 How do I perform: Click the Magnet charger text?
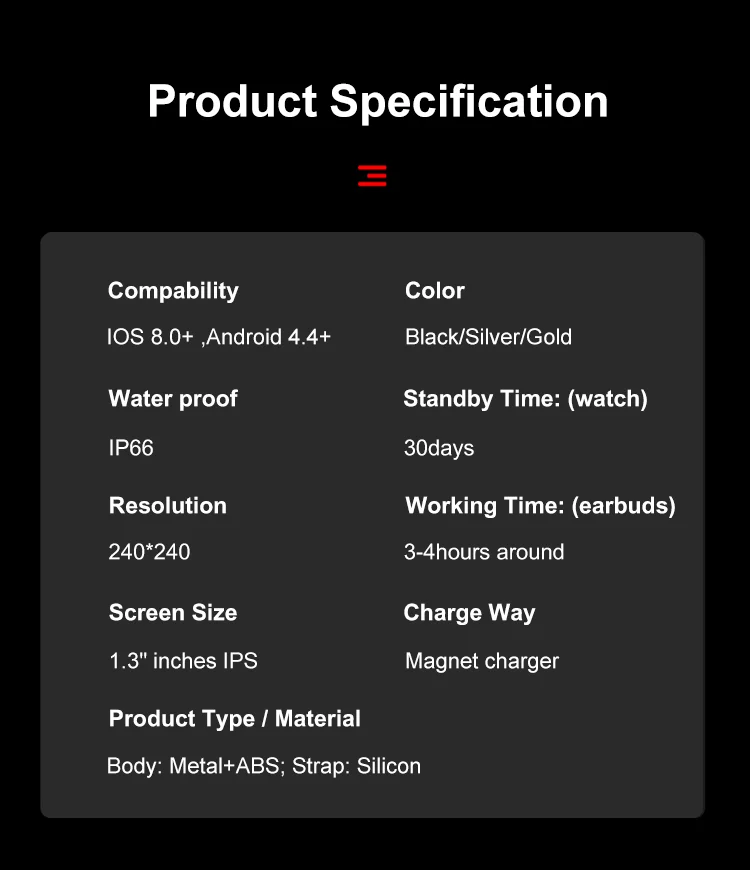tap(482, 661)
